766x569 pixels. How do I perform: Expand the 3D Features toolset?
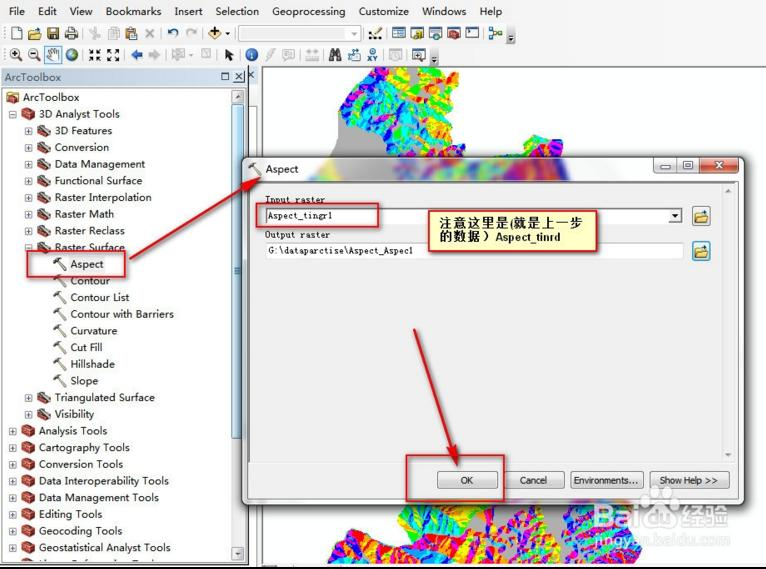coord(28,131)
